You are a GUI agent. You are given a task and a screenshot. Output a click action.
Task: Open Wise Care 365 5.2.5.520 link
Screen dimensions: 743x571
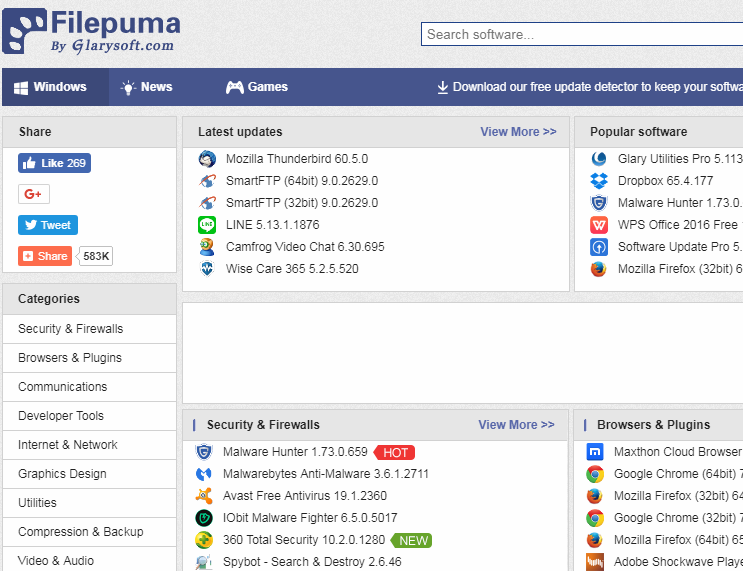292,269
